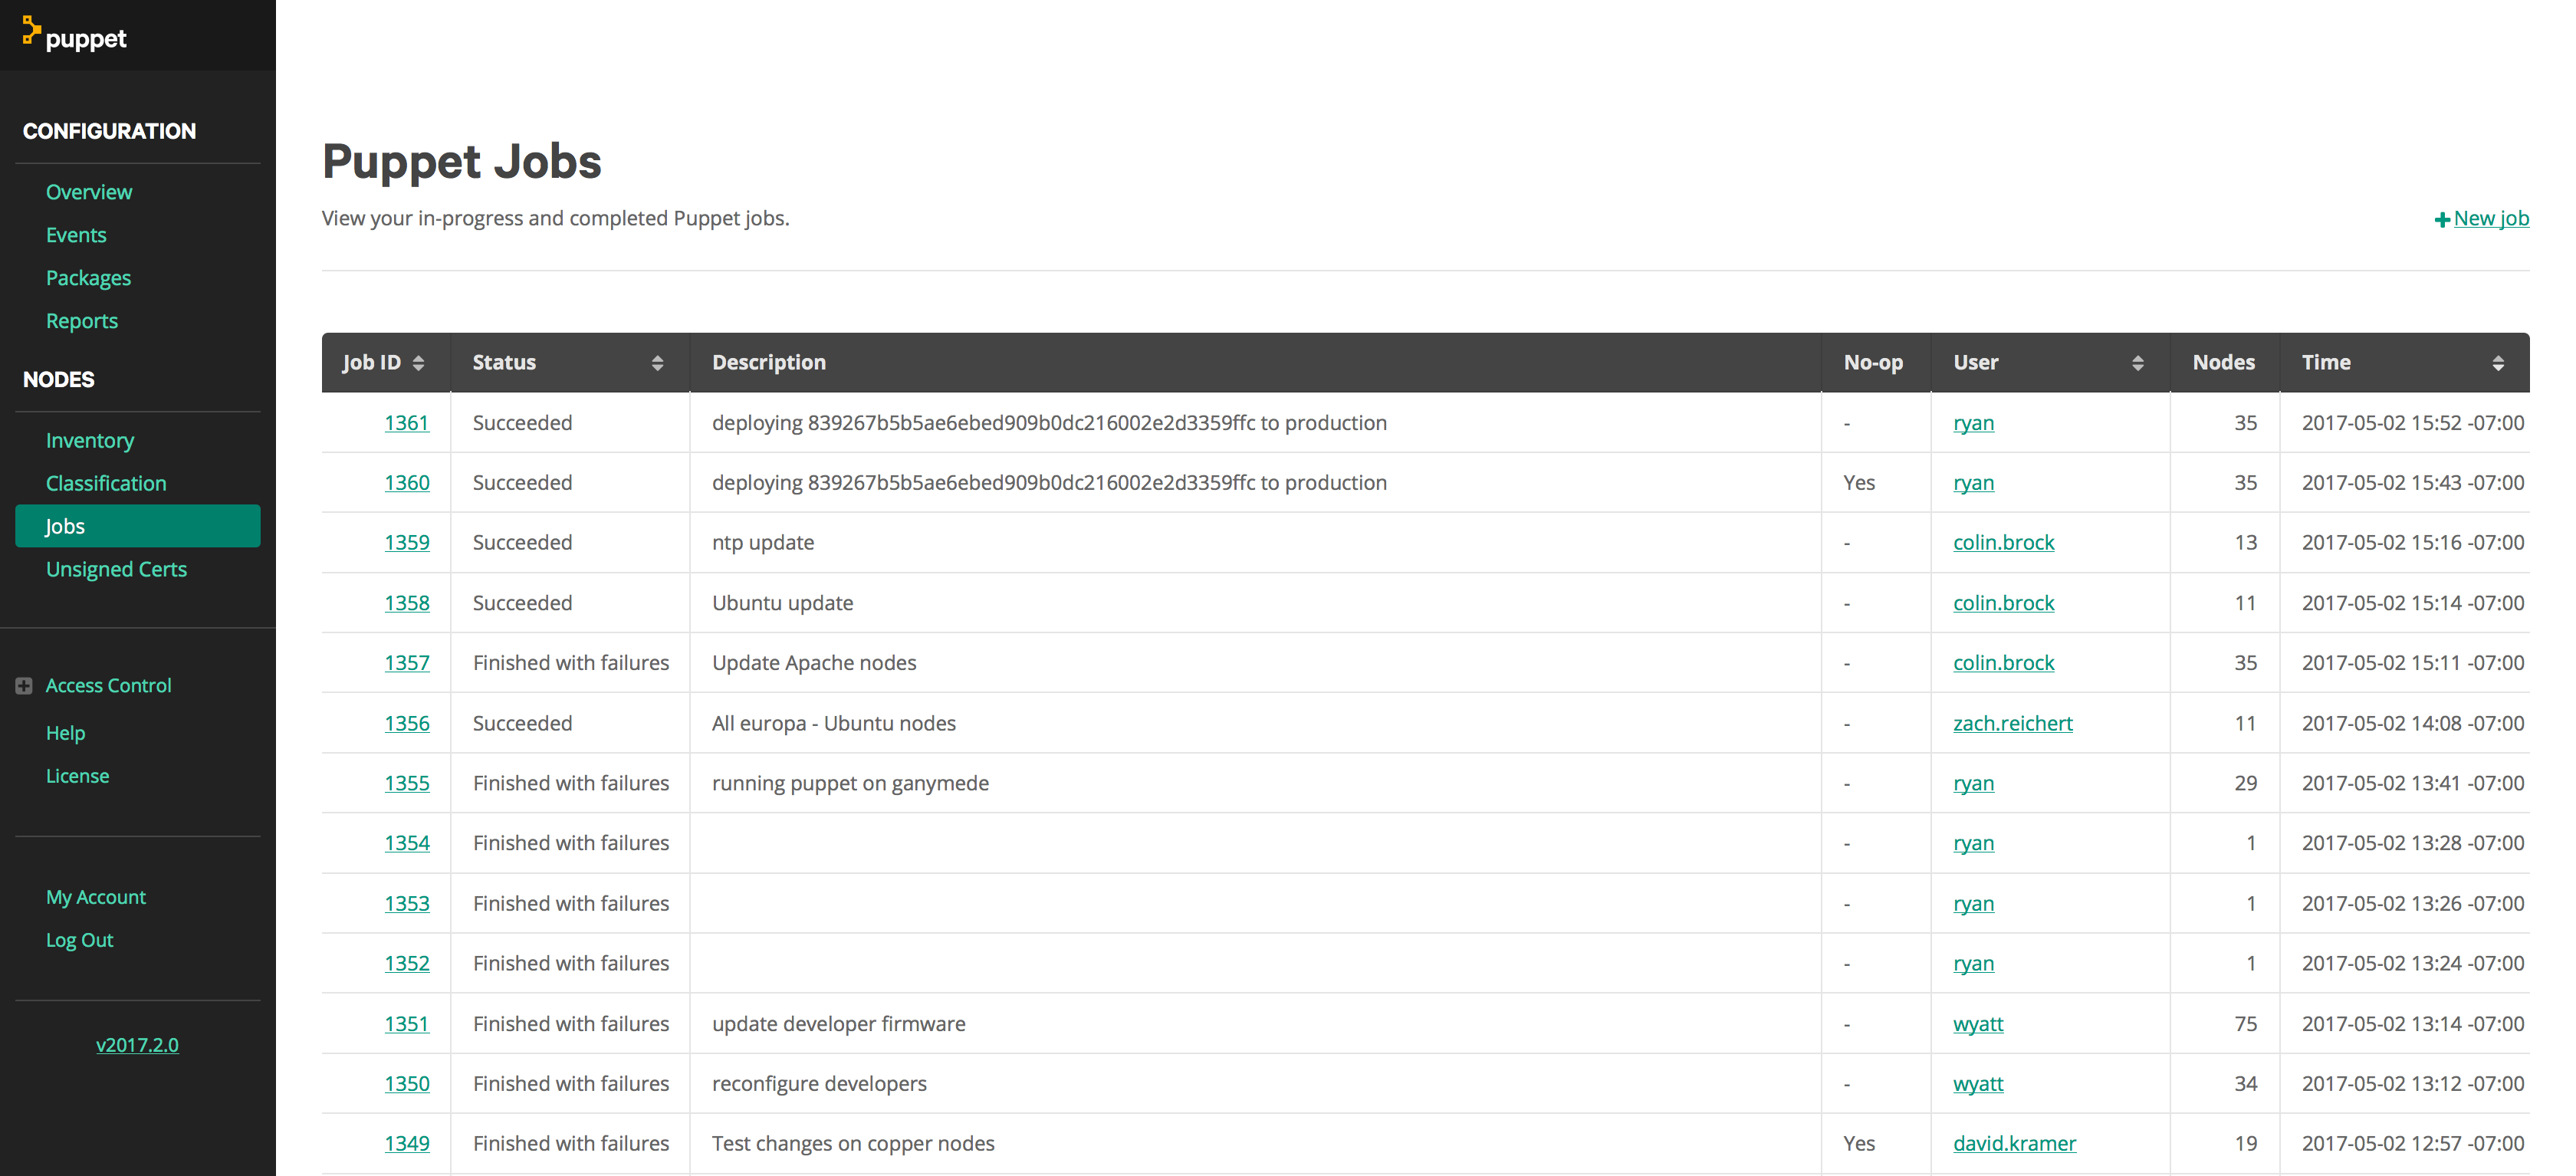Expand the Access Control section

pyautogui.click(x=24, y=686)
